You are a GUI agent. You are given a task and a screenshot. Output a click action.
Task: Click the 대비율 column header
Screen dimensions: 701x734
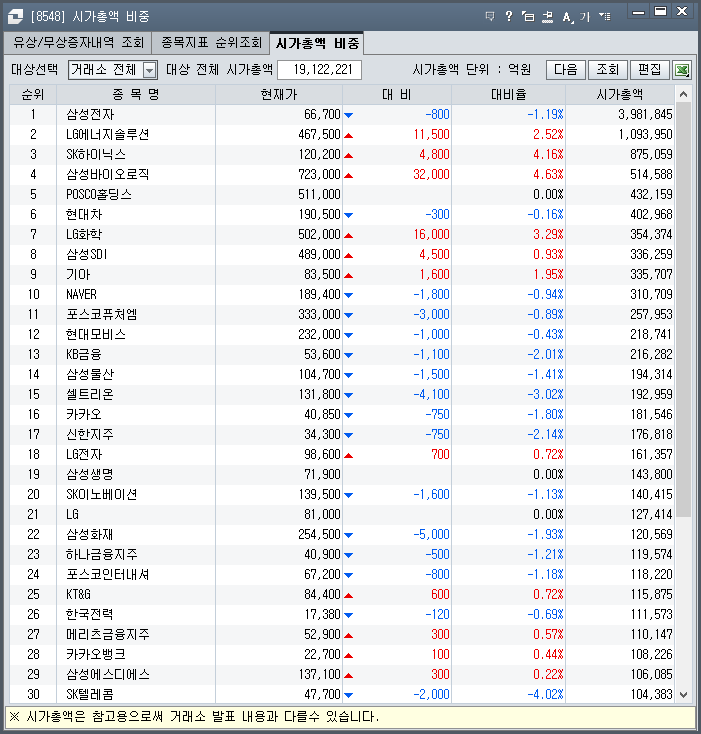pos(509,95)
